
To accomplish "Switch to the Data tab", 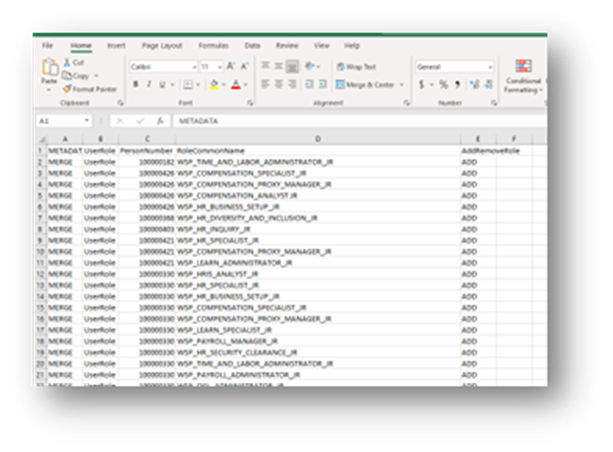I will [x=252, y=45].
